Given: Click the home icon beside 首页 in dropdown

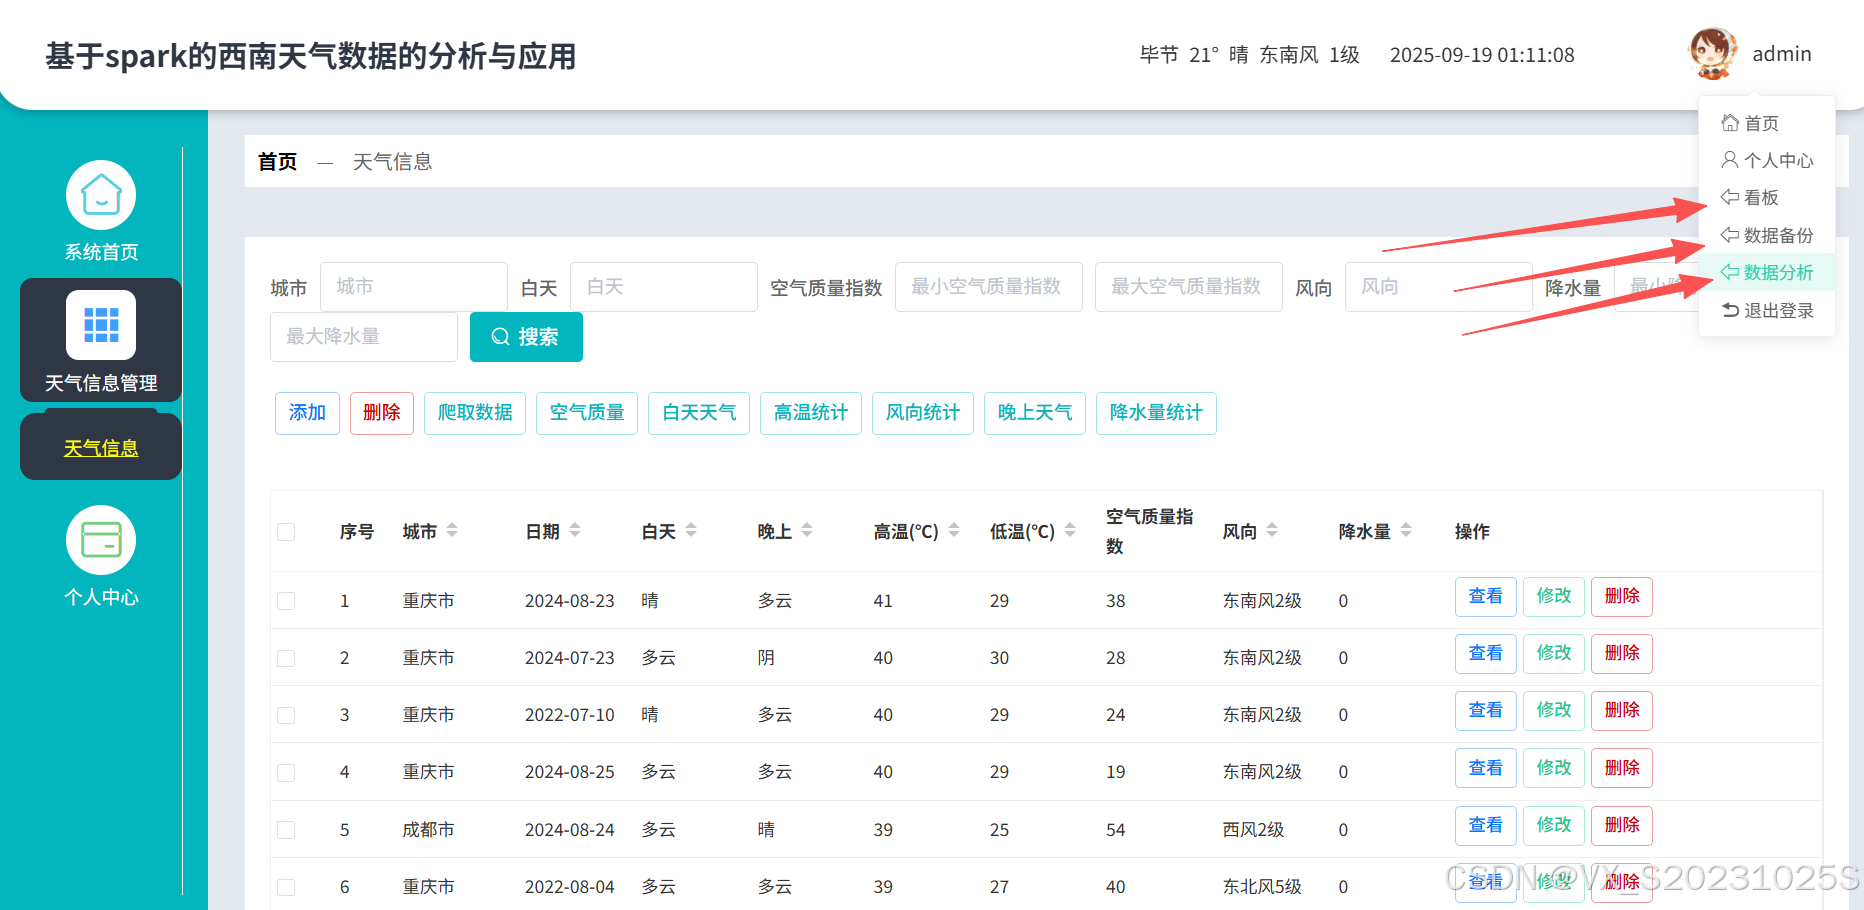Looking at the screenshot, I should (x=1730, y=123).
